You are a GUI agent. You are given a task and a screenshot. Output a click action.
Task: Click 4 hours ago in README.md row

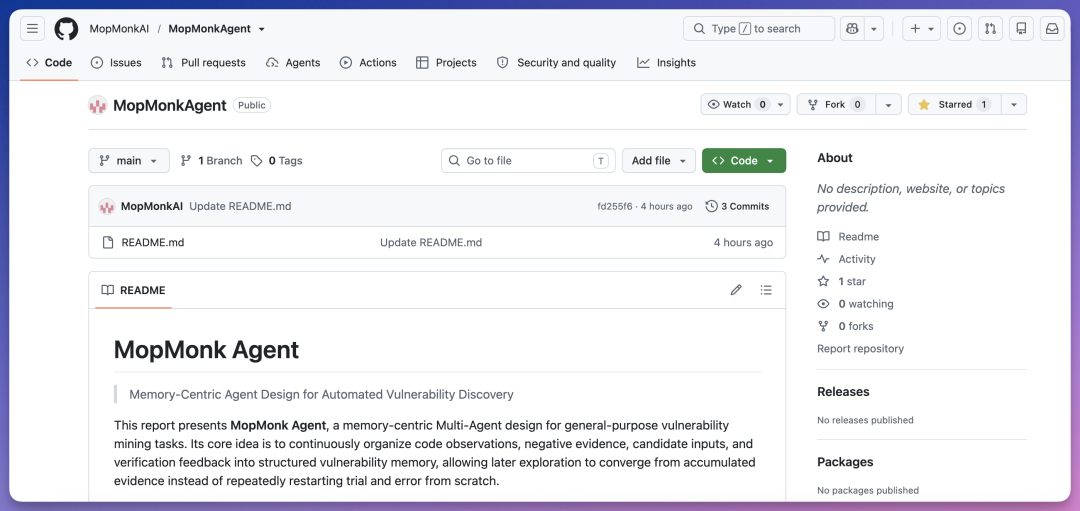point(743,242)
